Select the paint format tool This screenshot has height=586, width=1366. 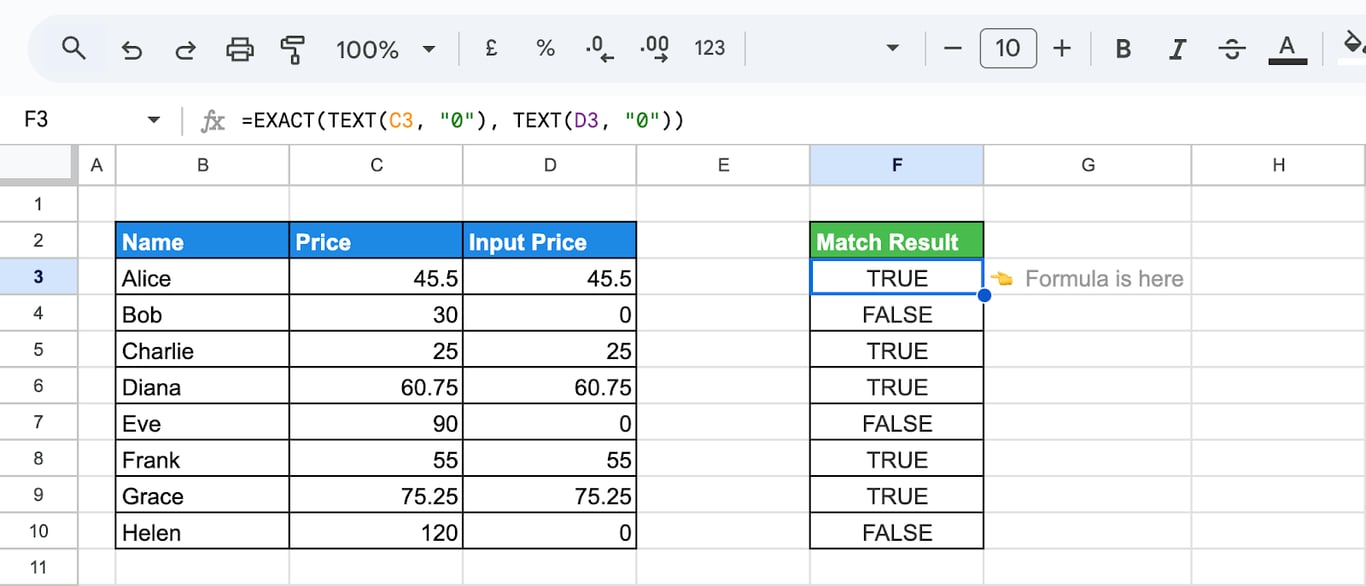point(293,49)
